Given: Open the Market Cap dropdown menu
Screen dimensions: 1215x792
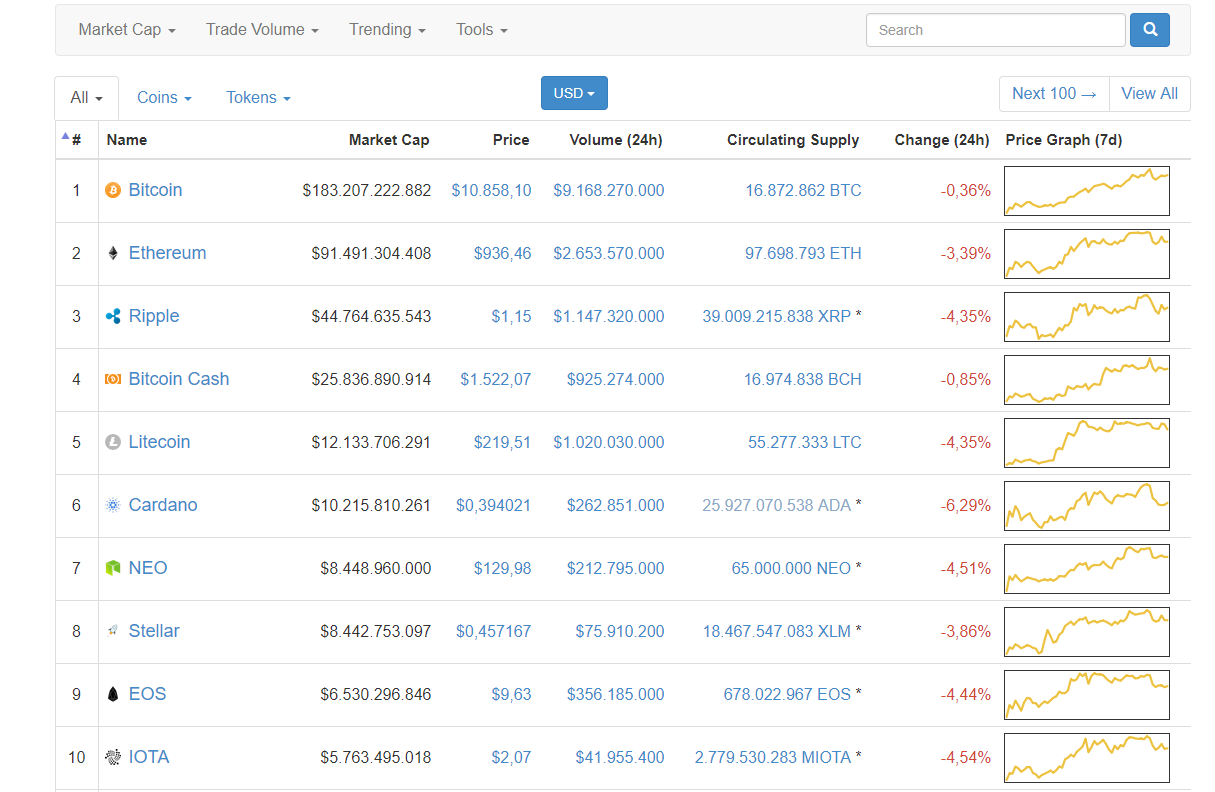Looking at the screenshot, I should [x=127, y=30].
